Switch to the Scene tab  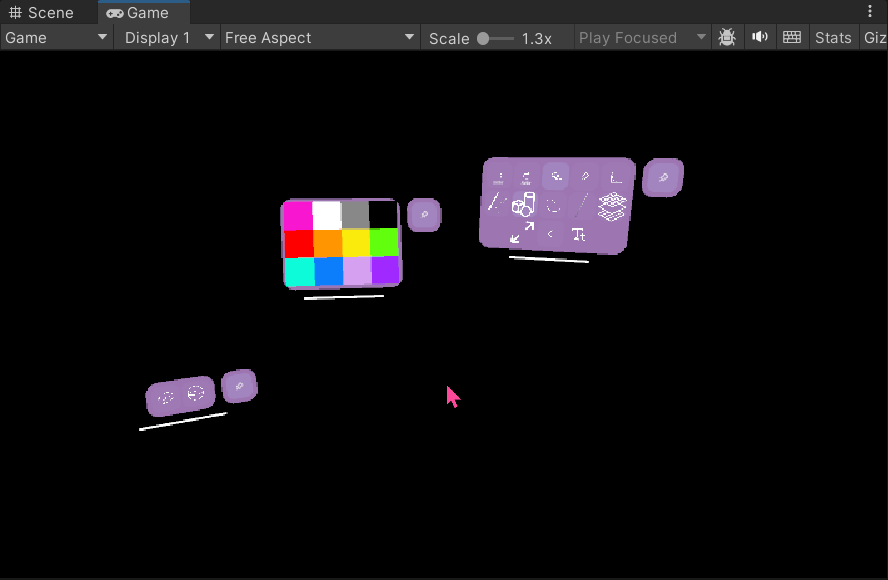pos(42,13)
